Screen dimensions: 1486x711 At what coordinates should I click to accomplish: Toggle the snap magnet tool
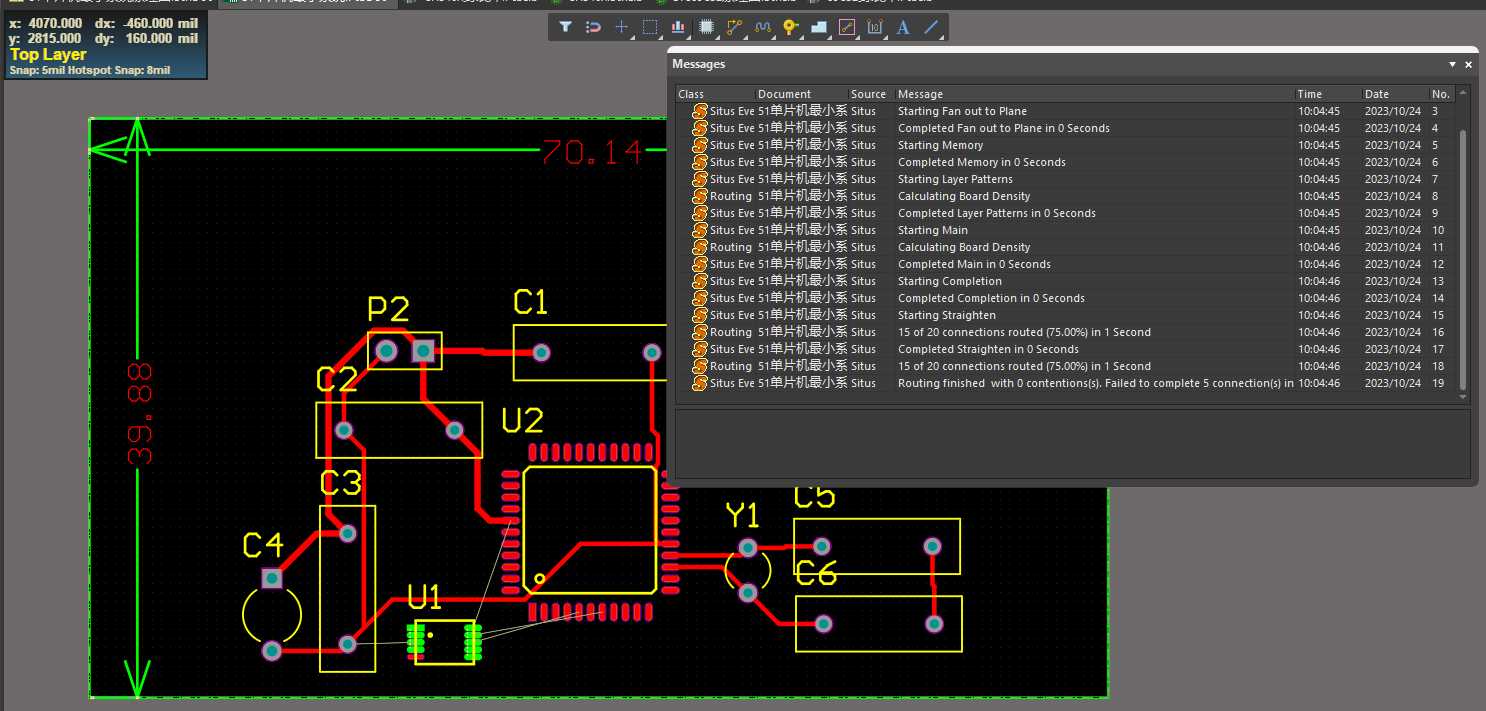[593, 27]
